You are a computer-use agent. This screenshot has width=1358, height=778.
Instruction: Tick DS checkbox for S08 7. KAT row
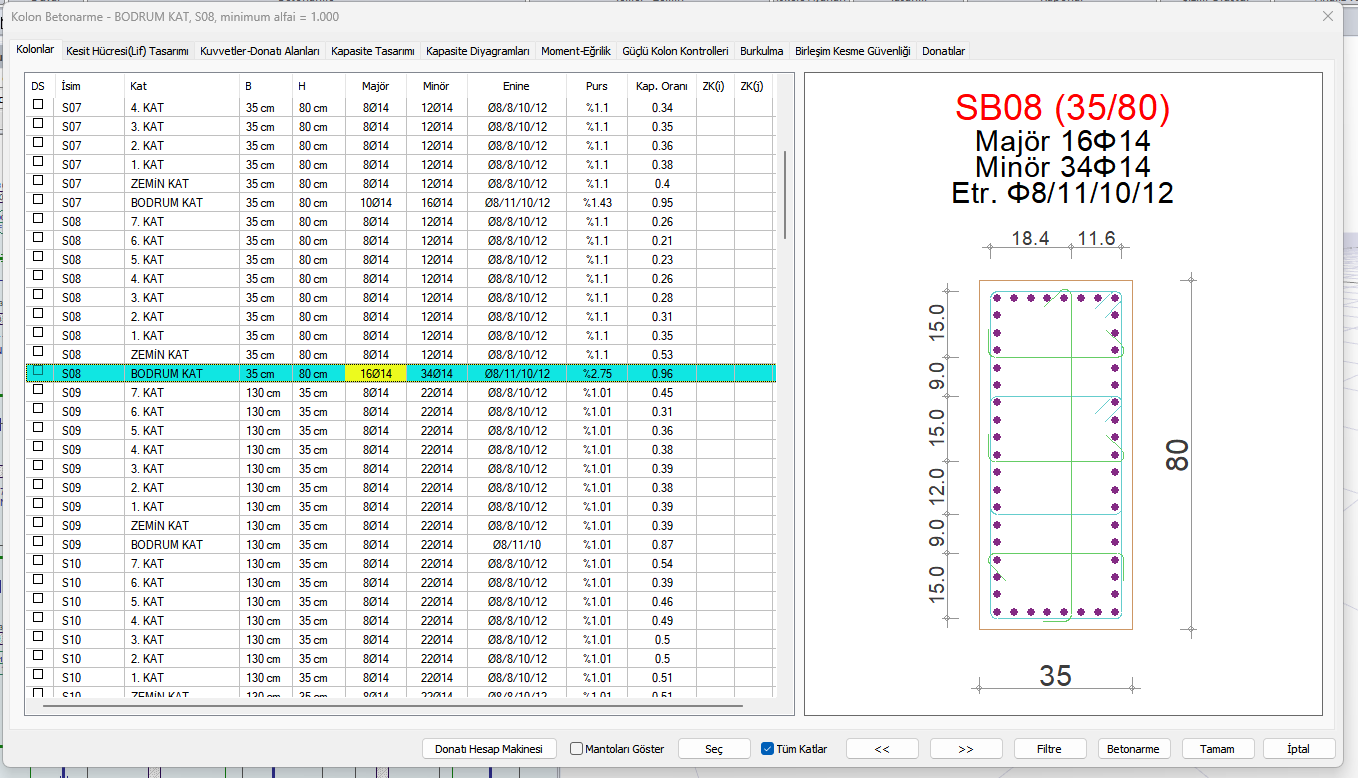[39, 218]
